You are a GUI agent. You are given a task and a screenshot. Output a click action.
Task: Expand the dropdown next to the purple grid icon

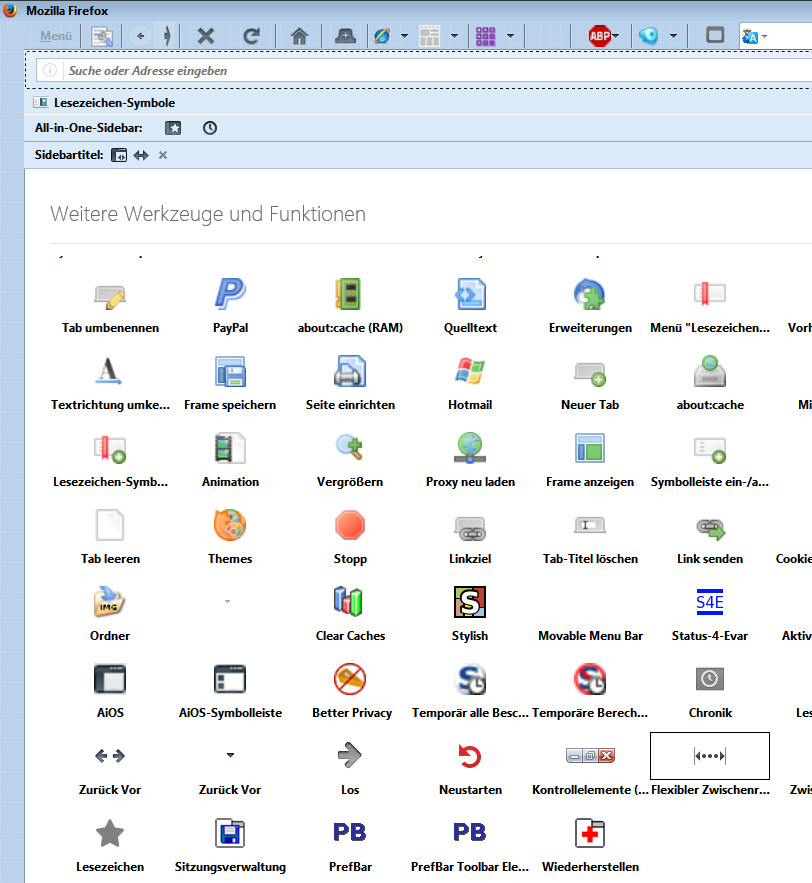[x=511, y=36]
